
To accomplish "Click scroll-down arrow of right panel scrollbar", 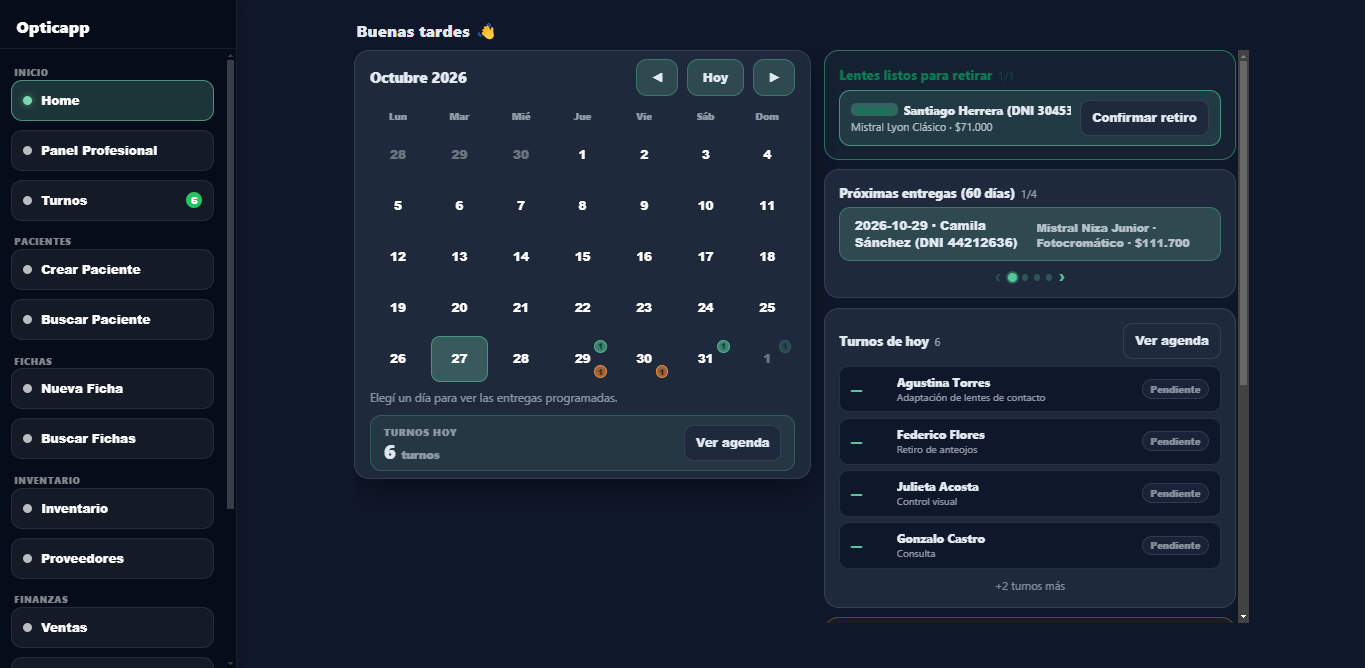I will [1243, 617].
